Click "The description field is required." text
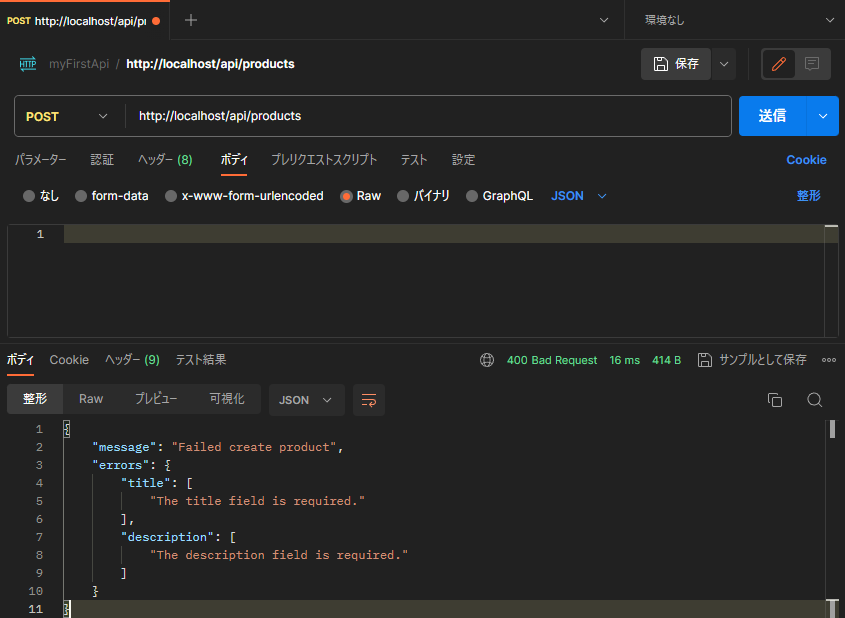 click(x=279, y=555)
